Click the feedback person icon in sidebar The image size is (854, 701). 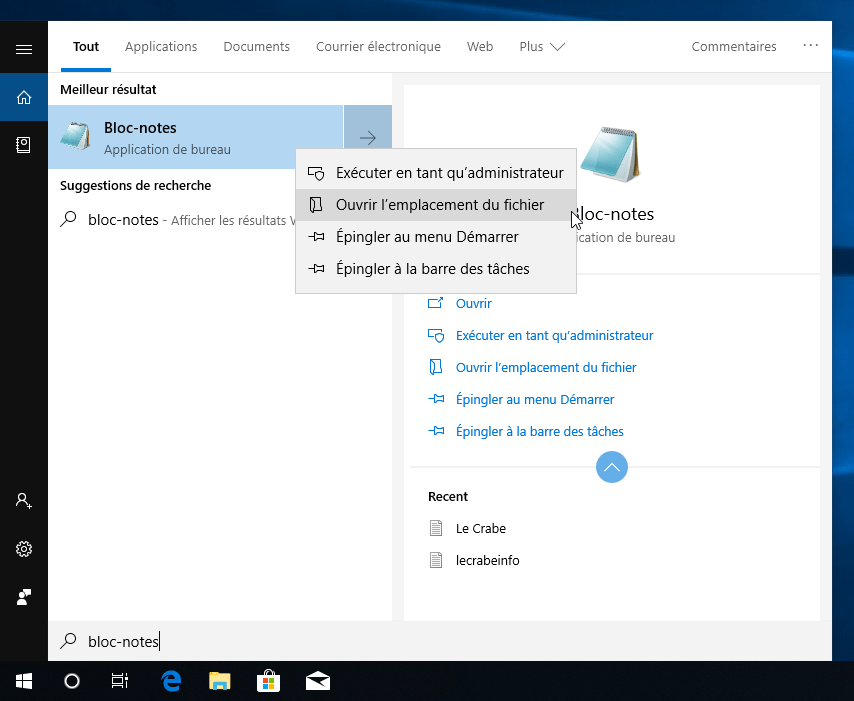click(23, 597)
